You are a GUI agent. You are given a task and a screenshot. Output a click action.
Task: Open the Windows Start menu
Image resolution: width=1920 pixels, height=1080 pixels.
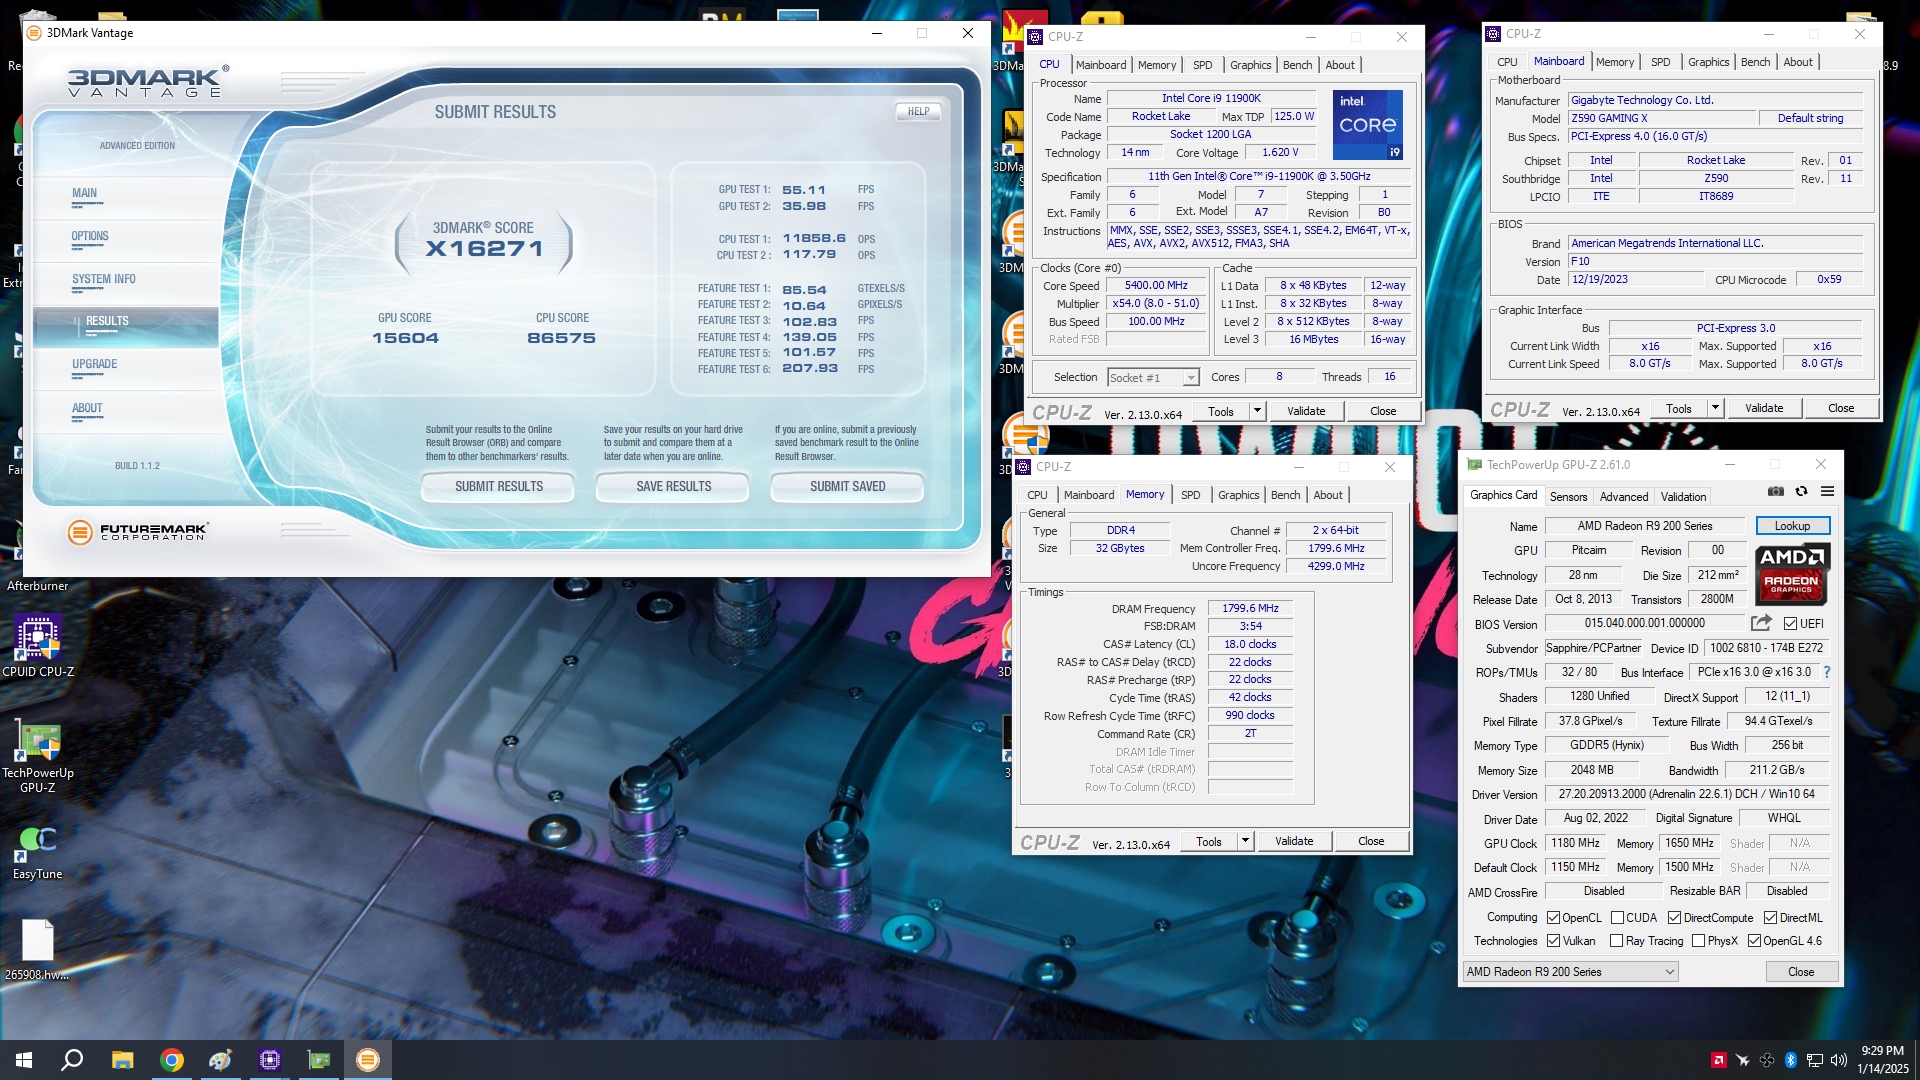24,1060
